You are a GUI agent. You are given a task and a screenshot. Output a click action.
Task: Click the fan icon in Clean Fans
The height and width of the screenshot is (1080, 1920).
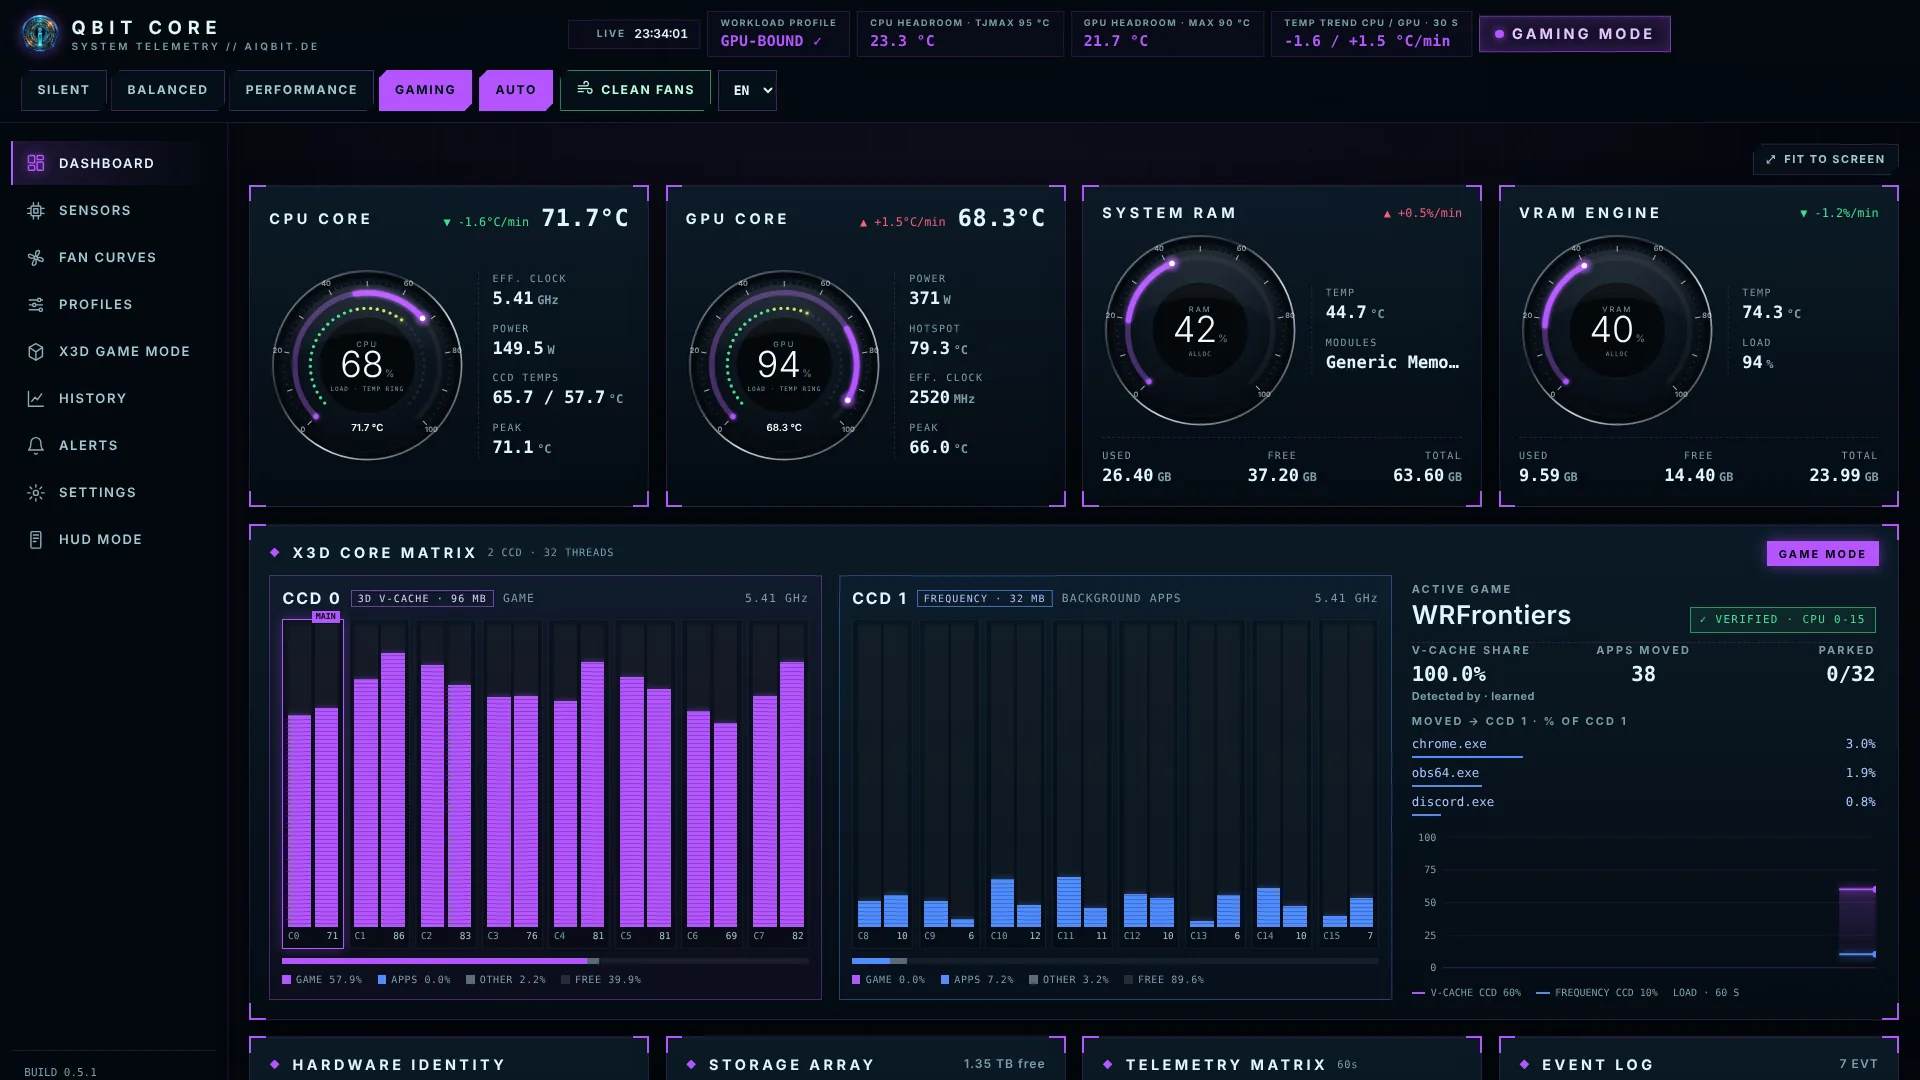tap(585, 89)
